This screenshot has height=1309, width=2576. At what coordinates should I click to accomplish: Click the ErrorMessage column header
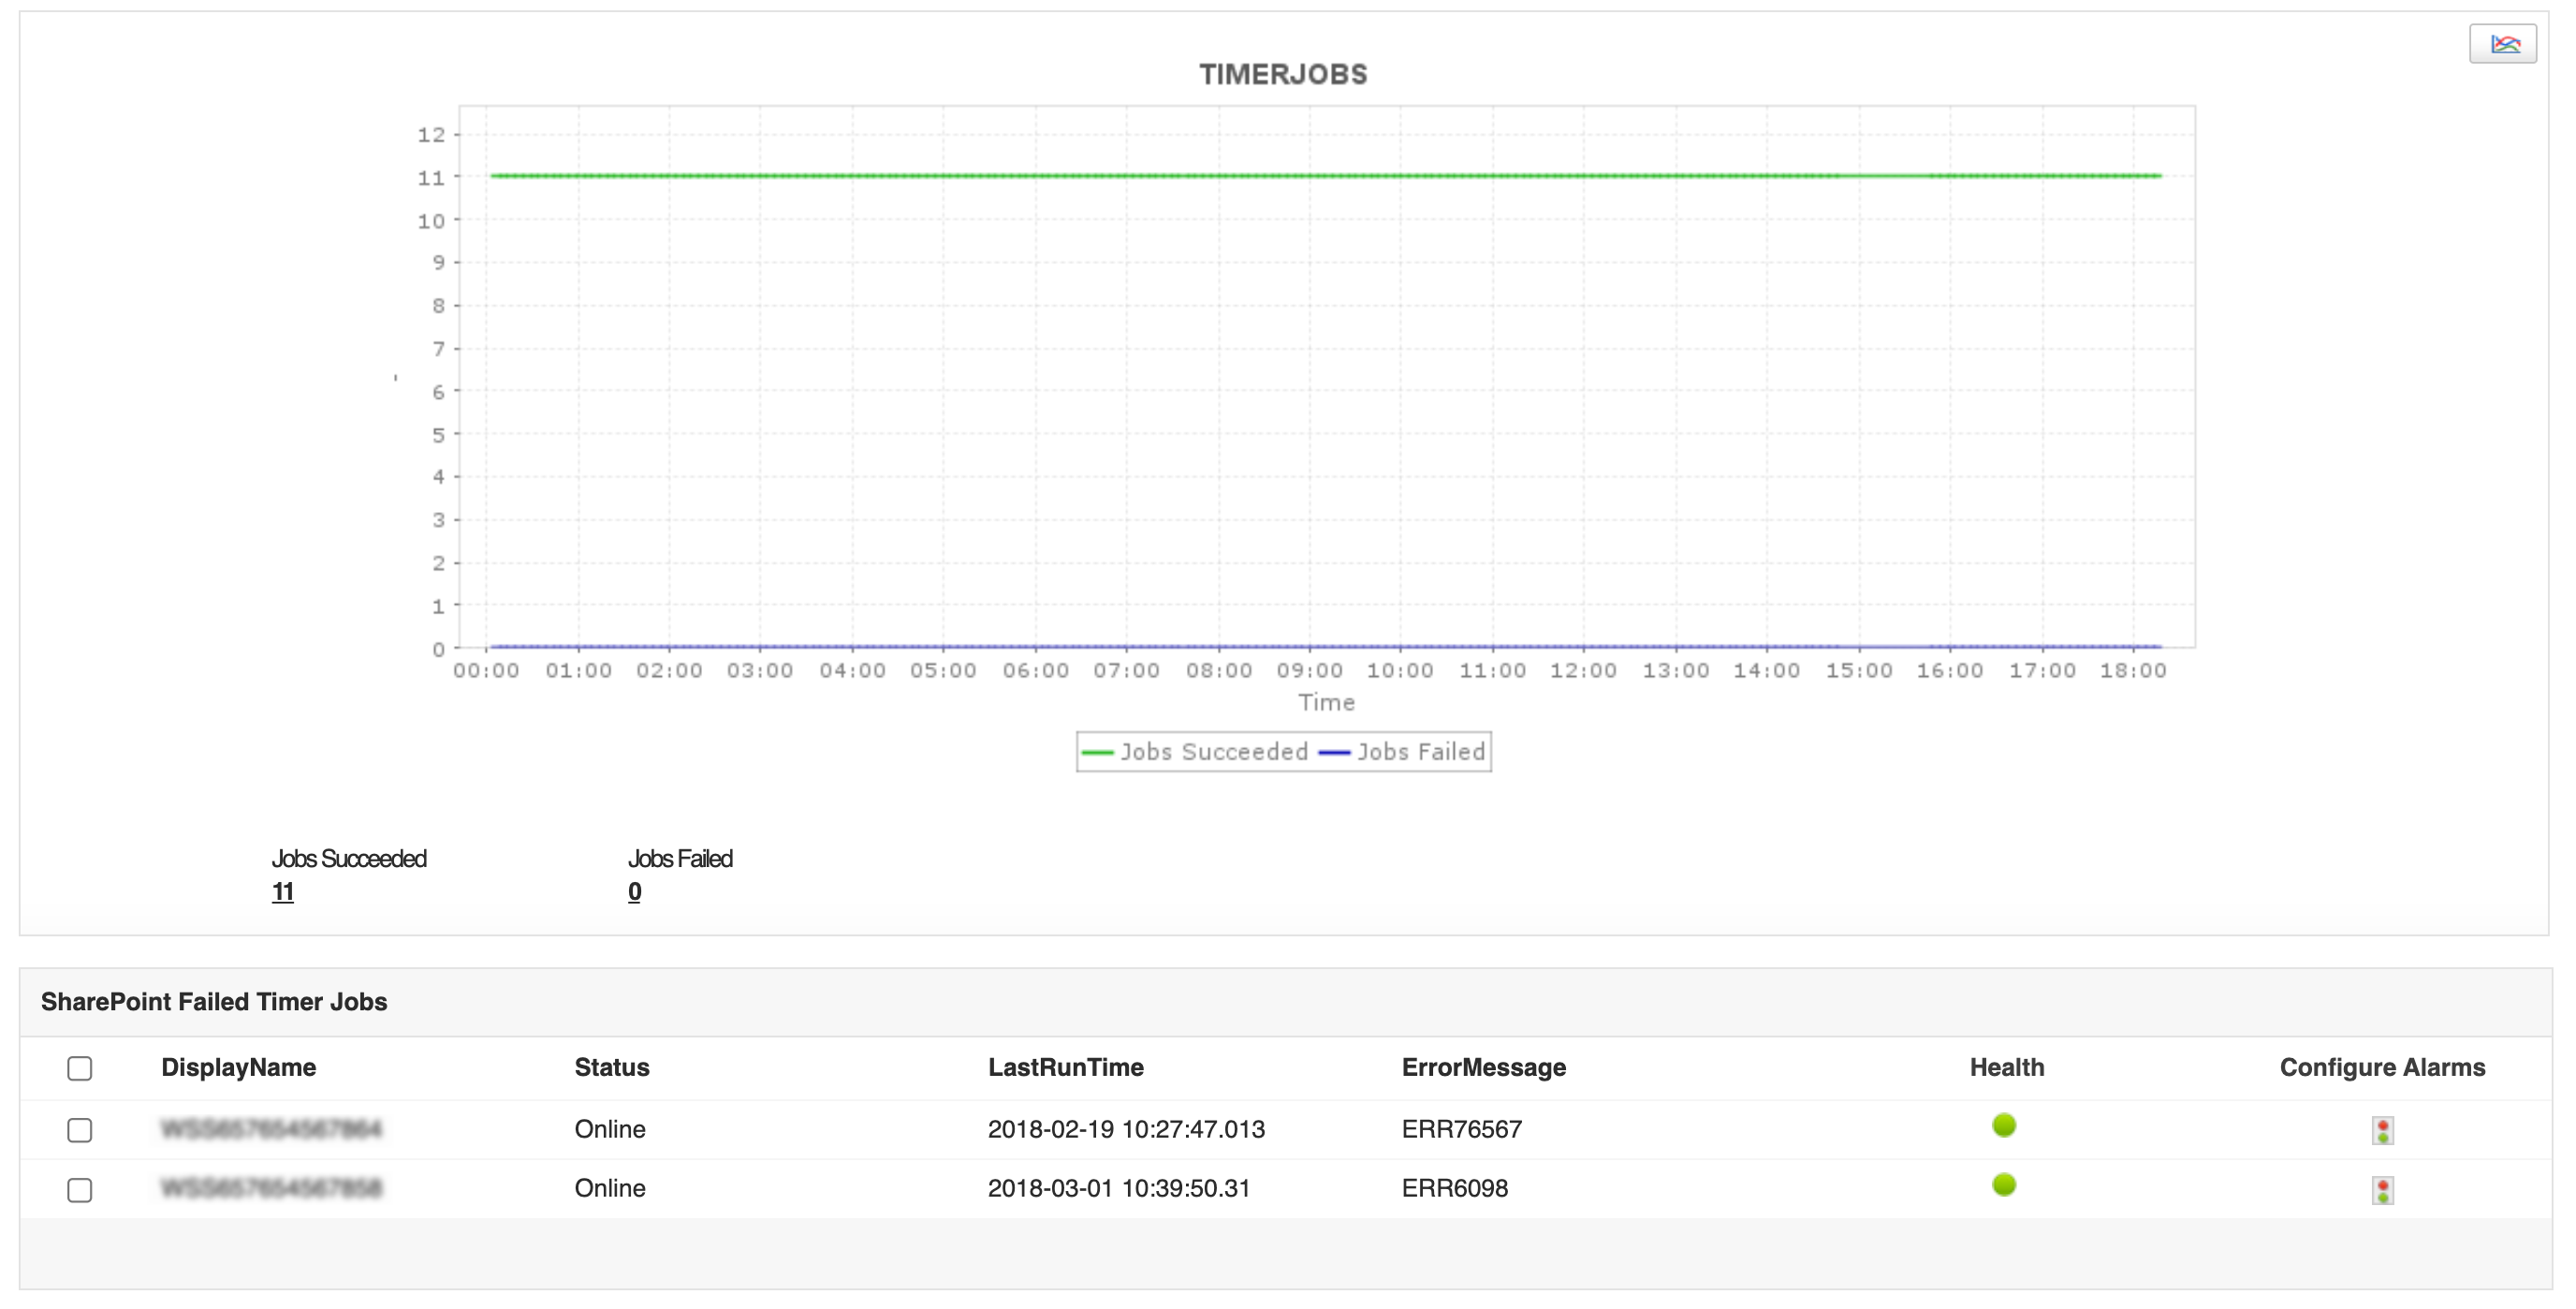(1483, 1067)
